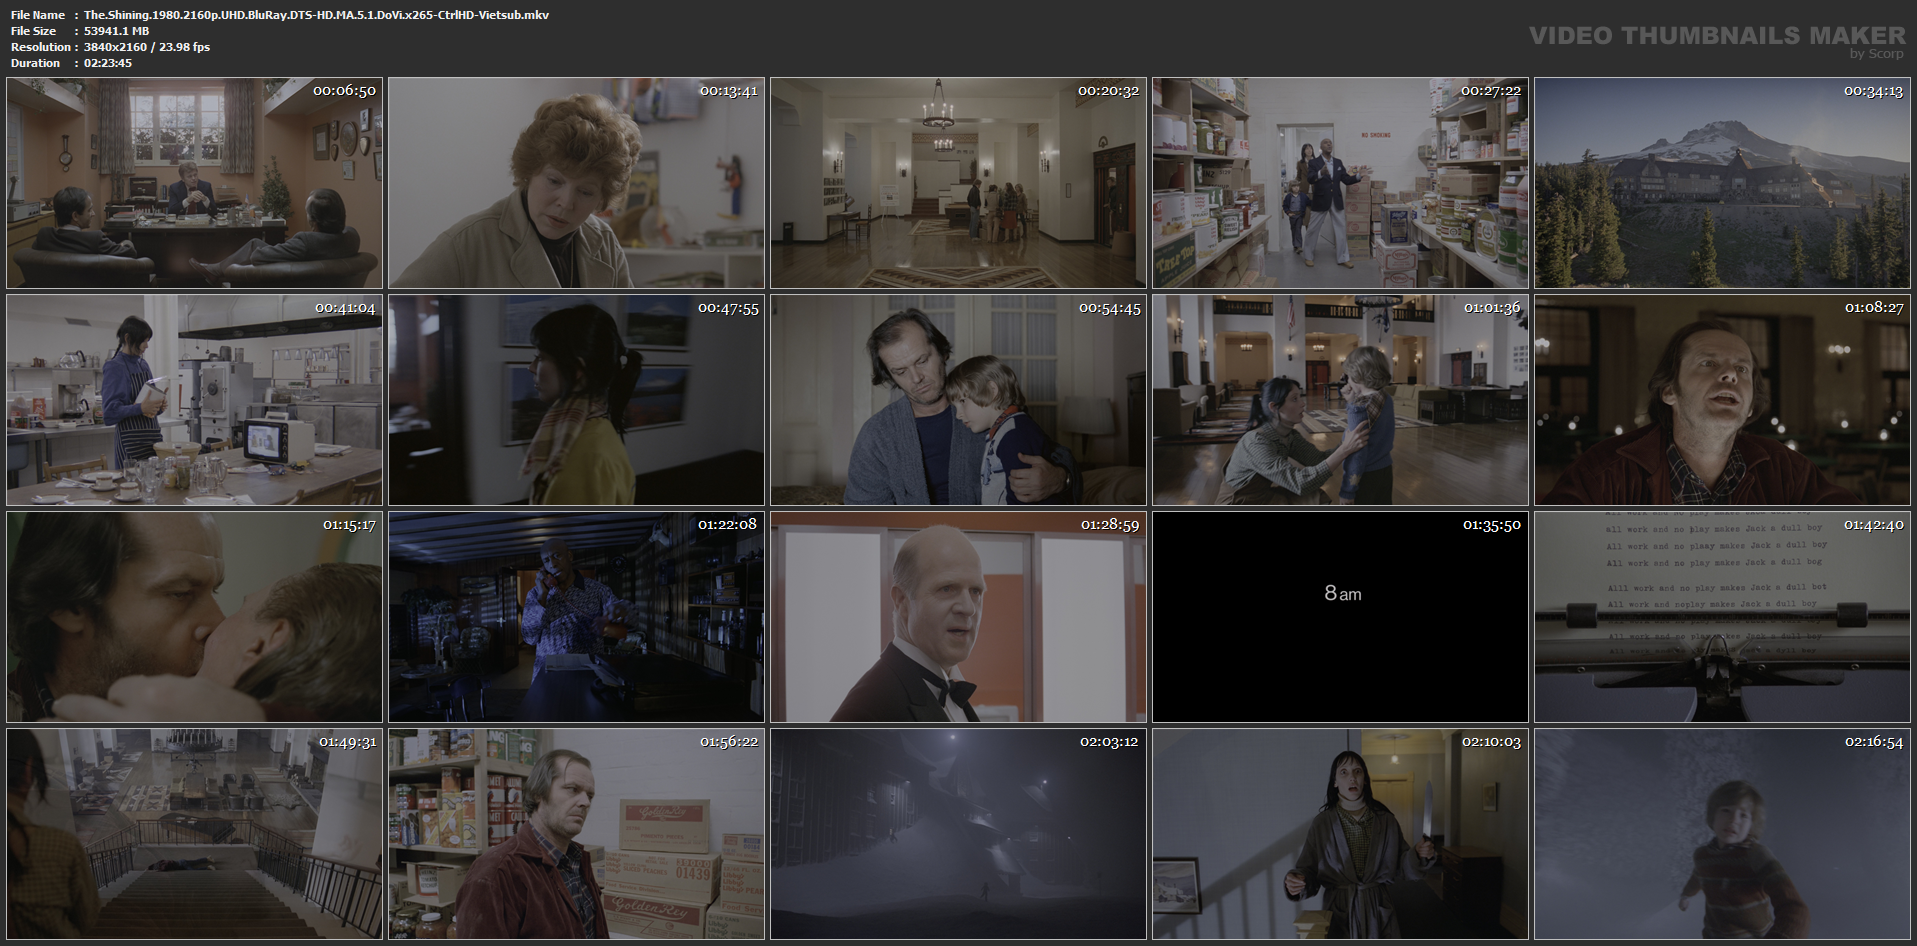Viewport: 1917px width, 946px height.
Task: Open the kitchen scene thumbnail at 00:41:04
Action: click(194, 400)
